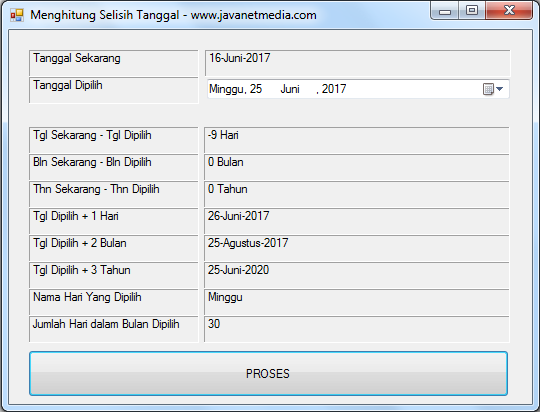
Task: Click the Nama Hari Yang Dipilih label
Action: click(x=114, y=302)
